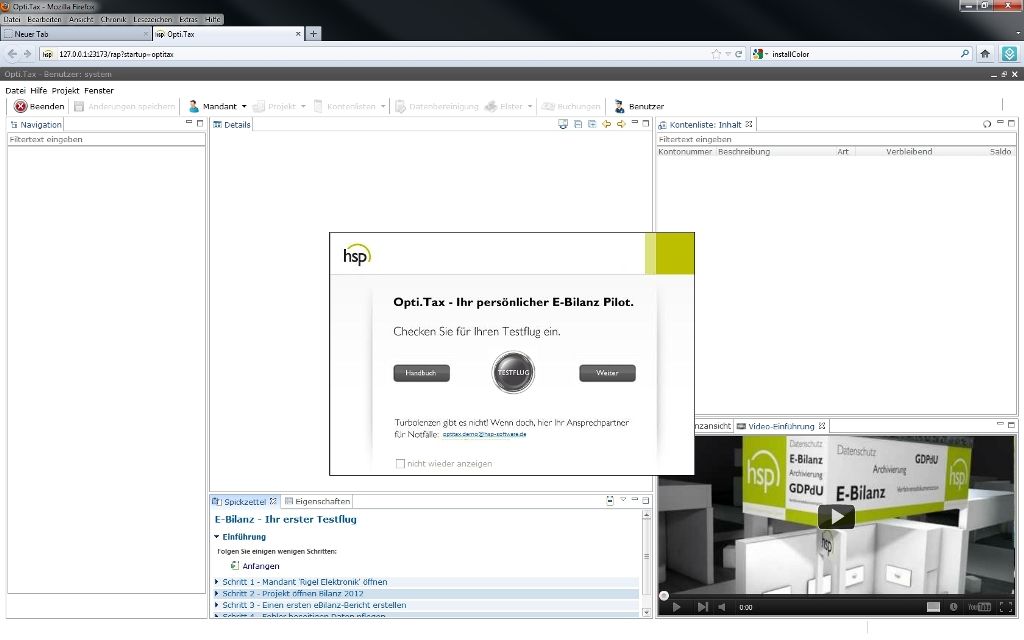Click the round TESTFLUG button
The height and width of the screenshot is (640, 1024).
pos(513,372)
